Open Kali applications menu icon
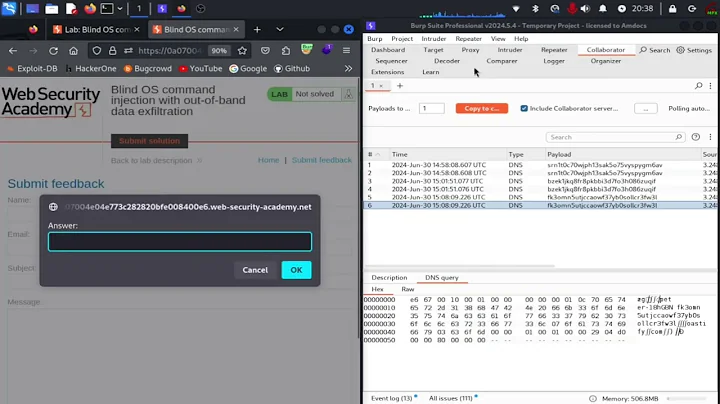720x404 pixels. click(x=9, y=8)
